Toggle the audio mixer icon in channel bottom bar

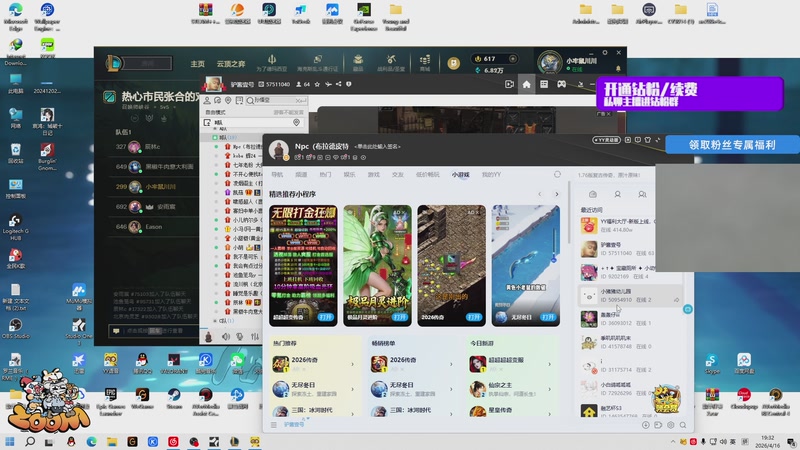(x=255, y=337)
